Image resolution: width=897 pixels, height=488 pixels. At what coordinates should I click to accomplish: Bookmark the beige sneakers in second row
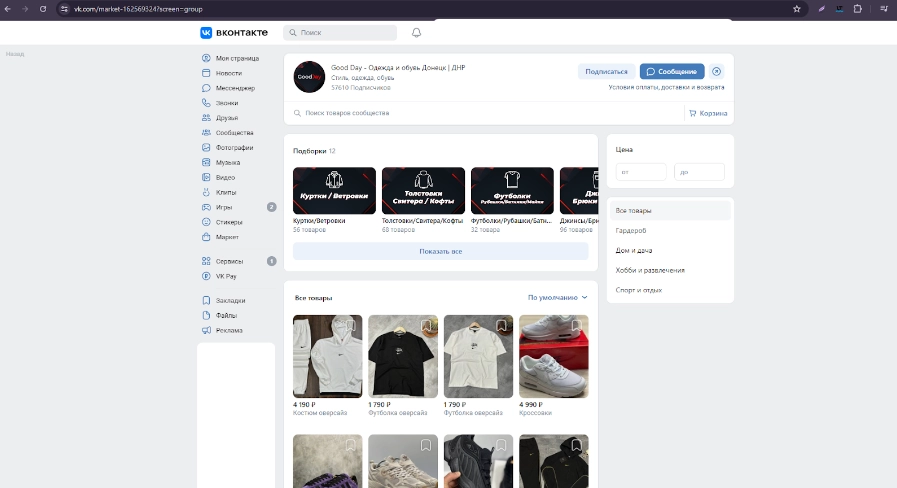(x=426, y=445)
